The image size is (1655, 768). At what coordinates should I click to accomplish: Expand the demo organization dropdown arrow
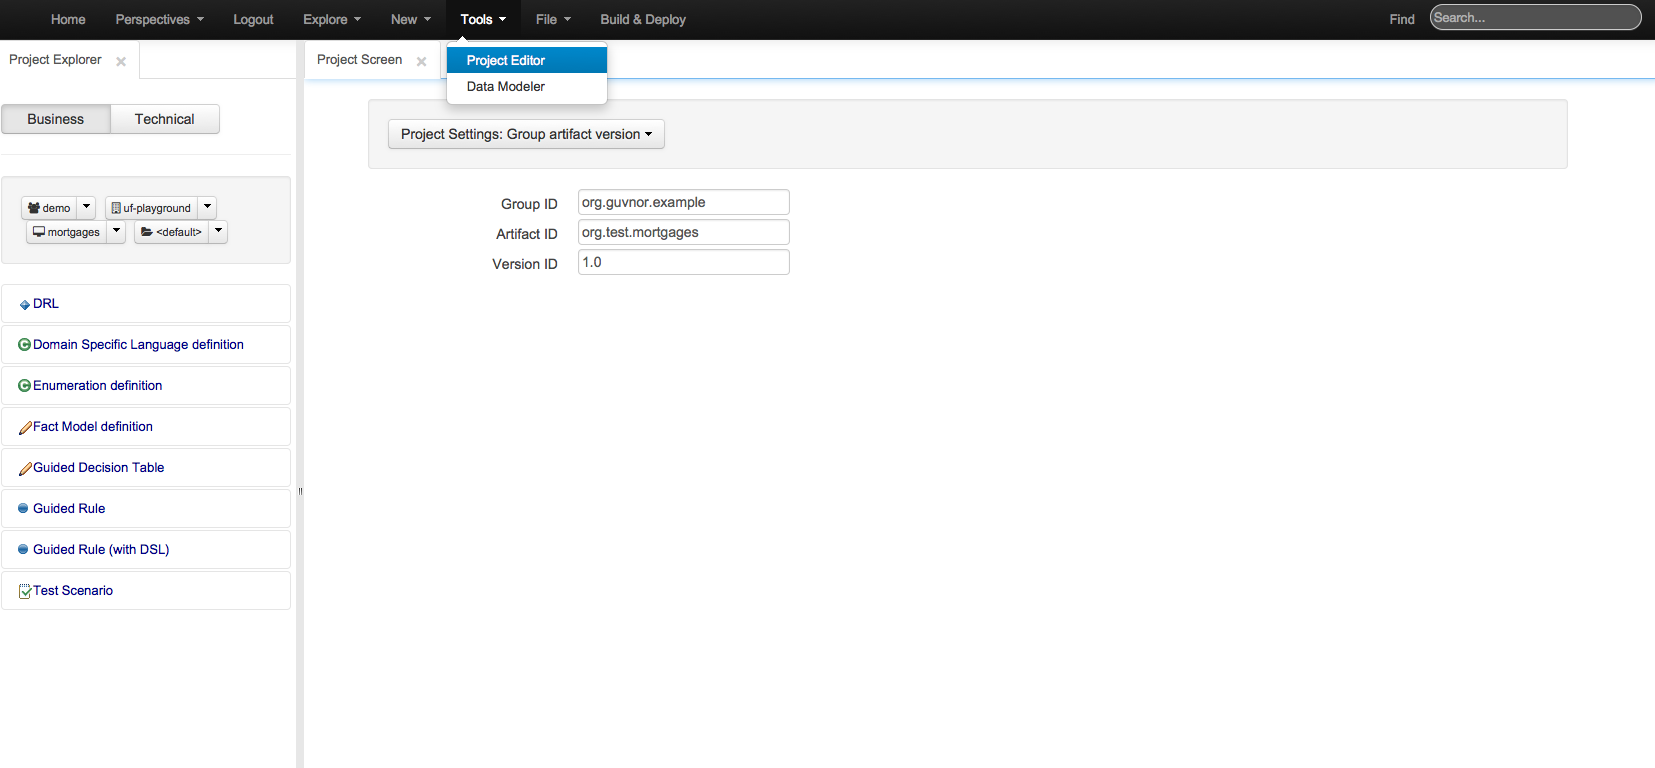point(87,207)
